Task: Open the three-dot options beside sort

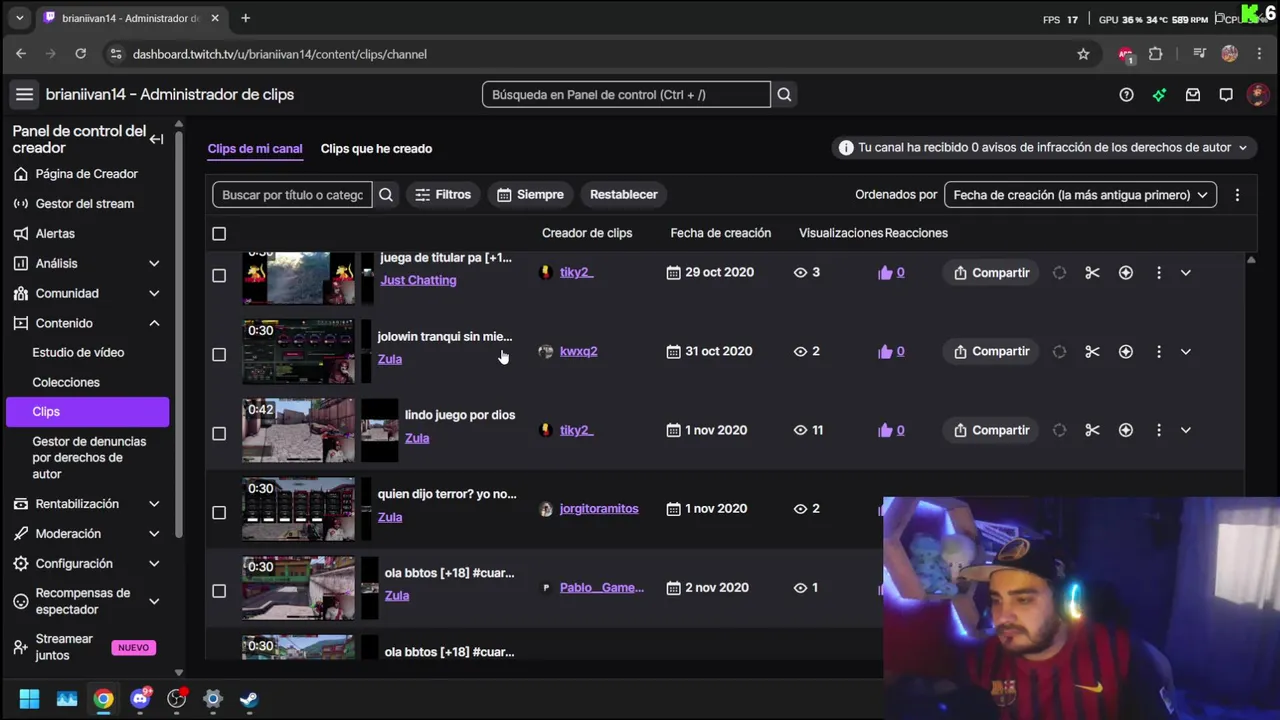Action: tap(1237, 195)
